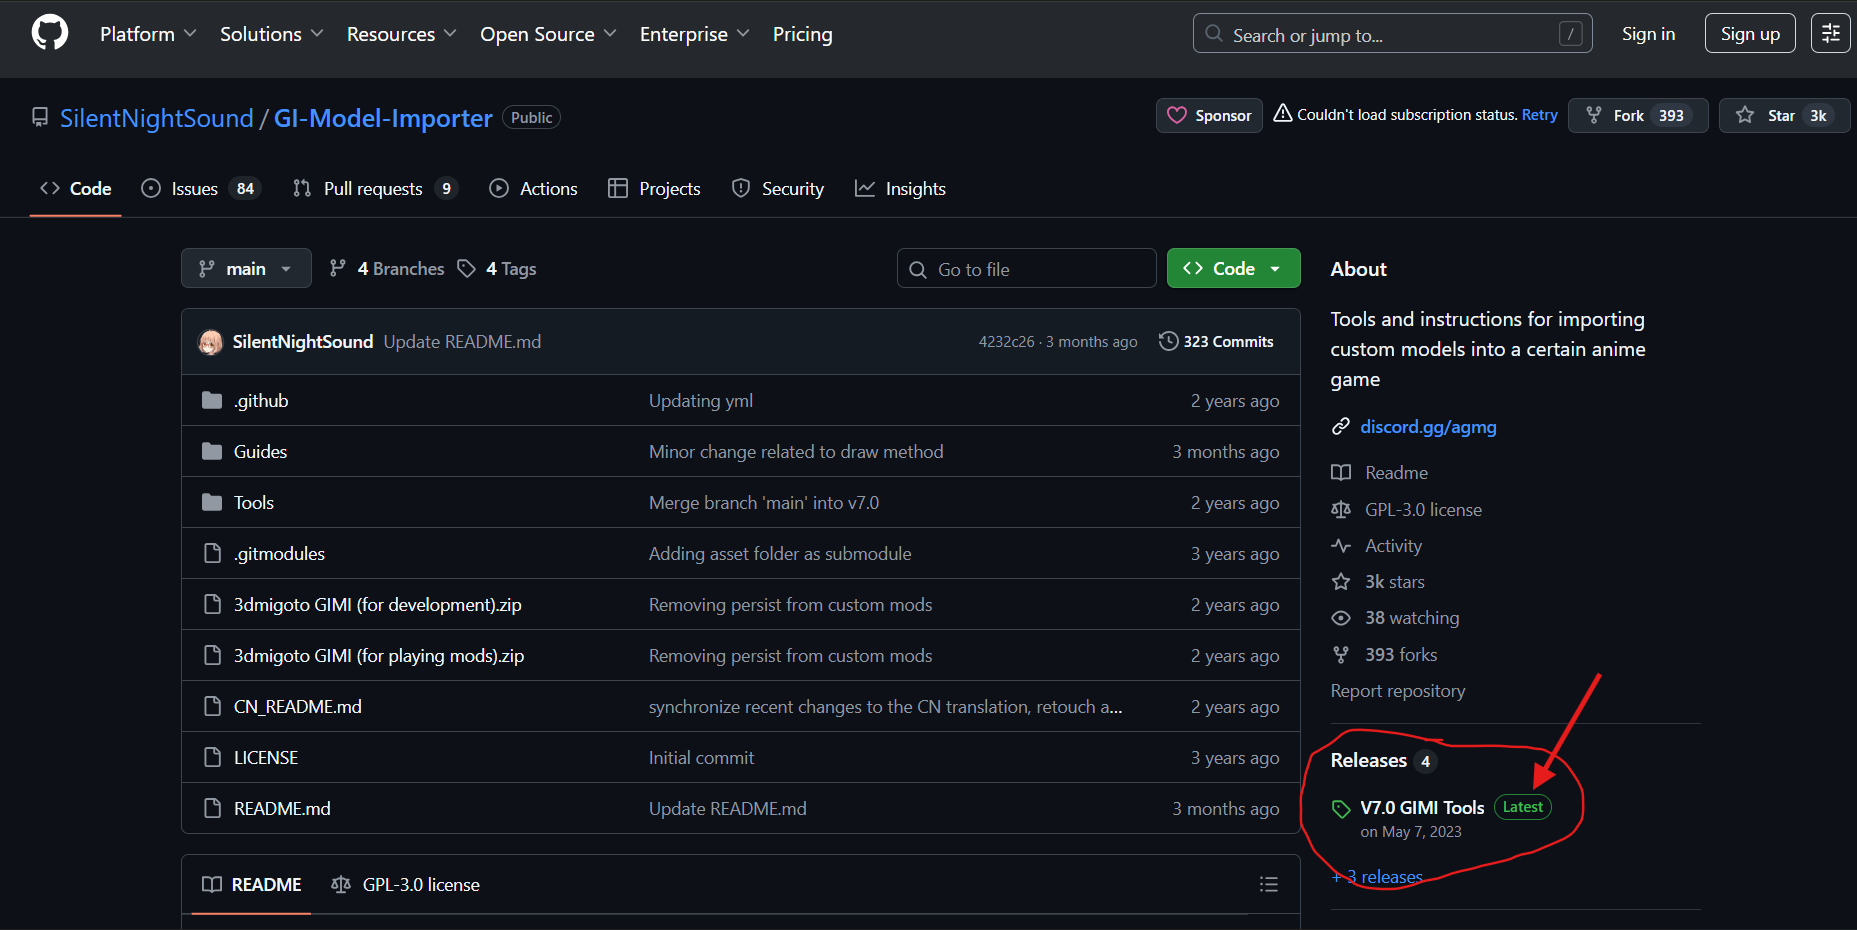Expand the Platform menu

pyautogui.click(x=148, y=34)
